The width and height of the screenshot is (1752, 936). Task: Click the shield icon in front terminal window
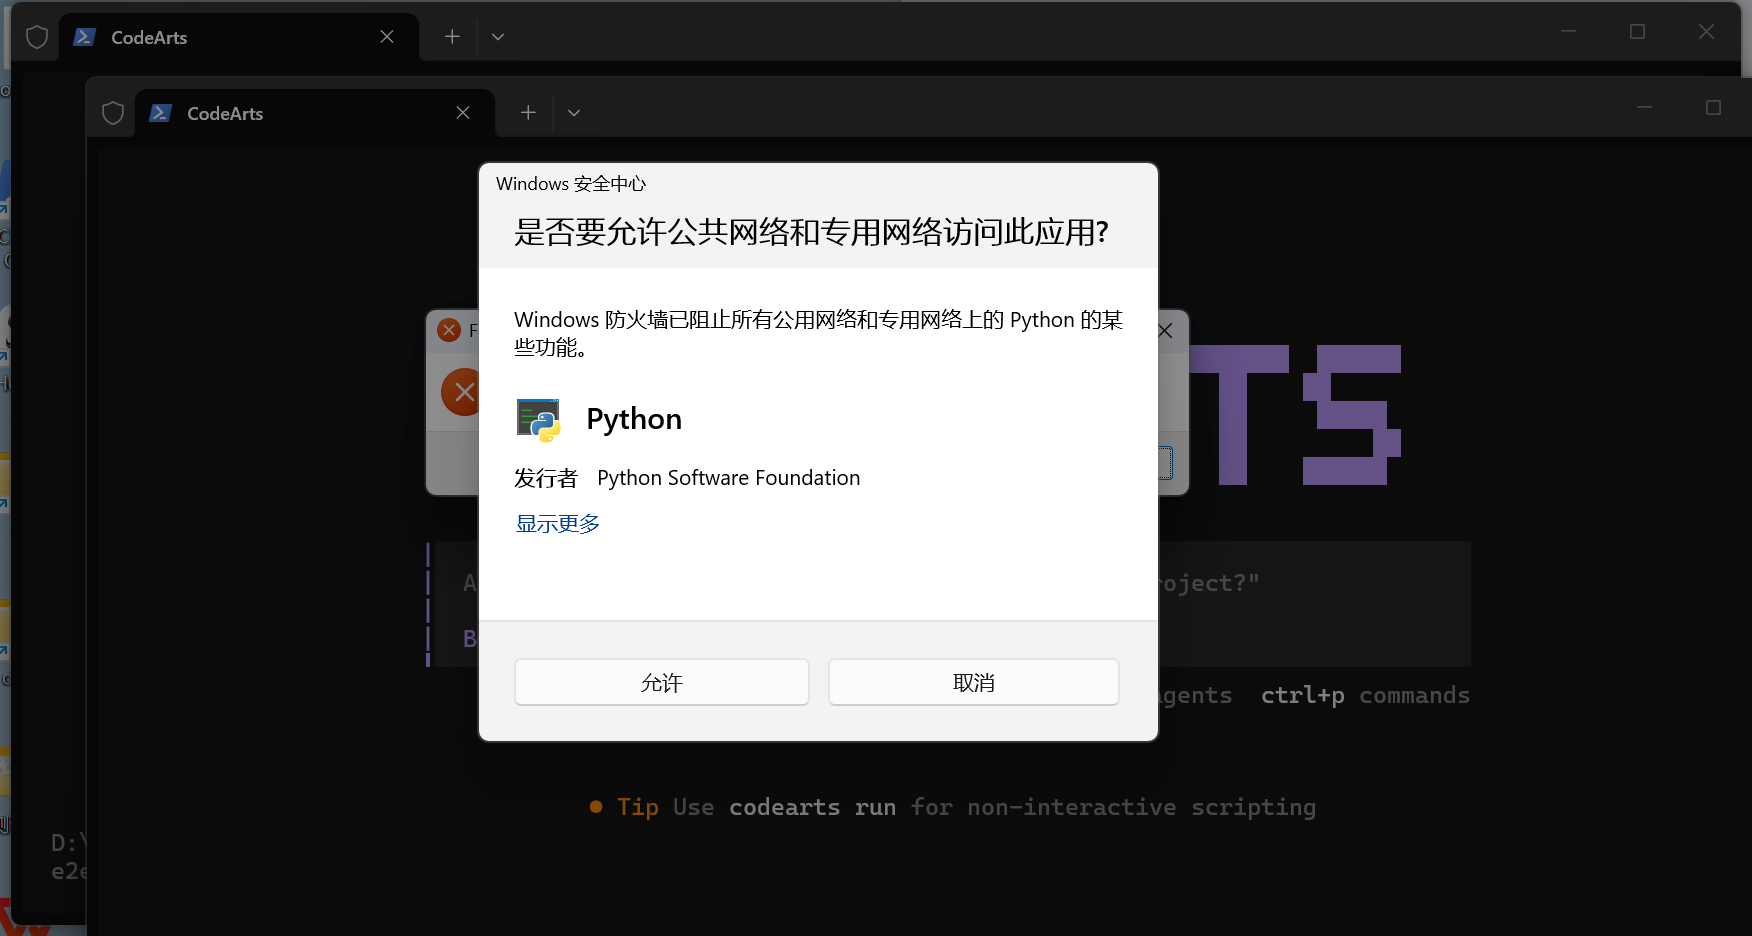pos(113,113)
